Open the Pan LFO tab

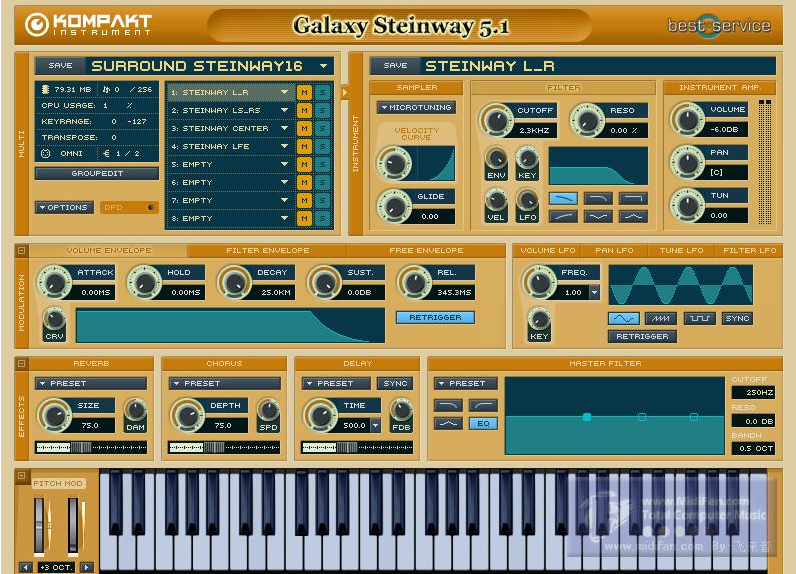pos(614,250)
